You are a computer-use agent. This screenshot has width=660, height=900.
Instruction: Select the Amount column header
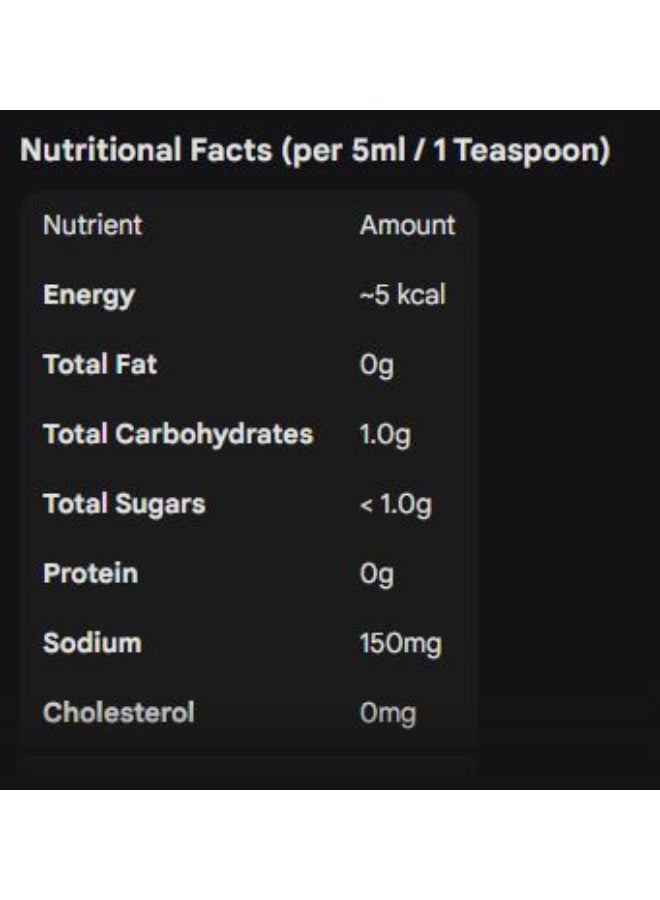[407, 225]
